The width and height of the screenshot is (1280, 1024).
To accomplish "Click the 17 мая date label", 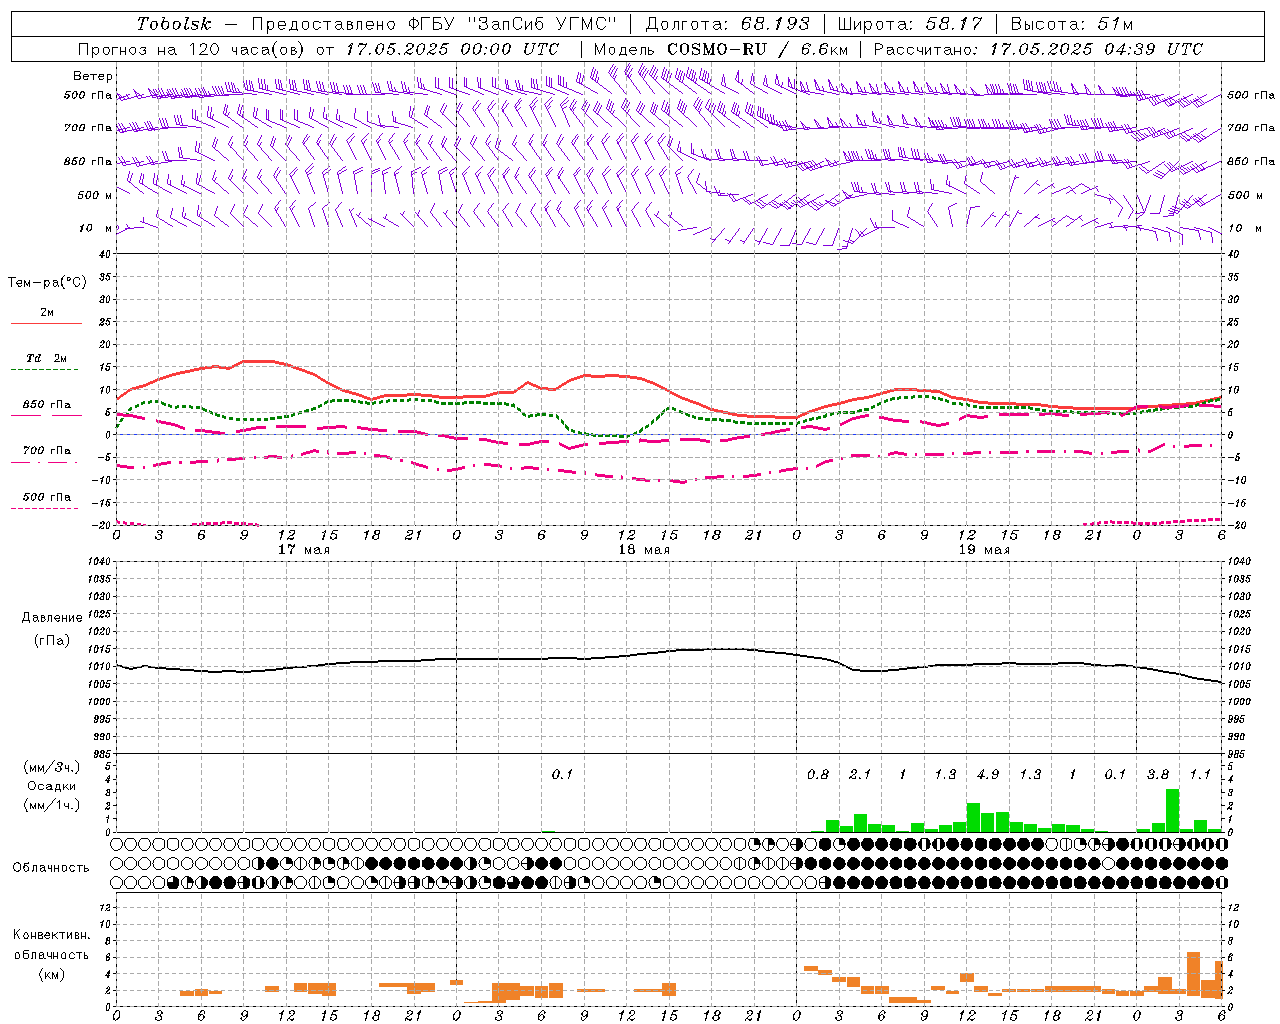I will coord(303,550).
